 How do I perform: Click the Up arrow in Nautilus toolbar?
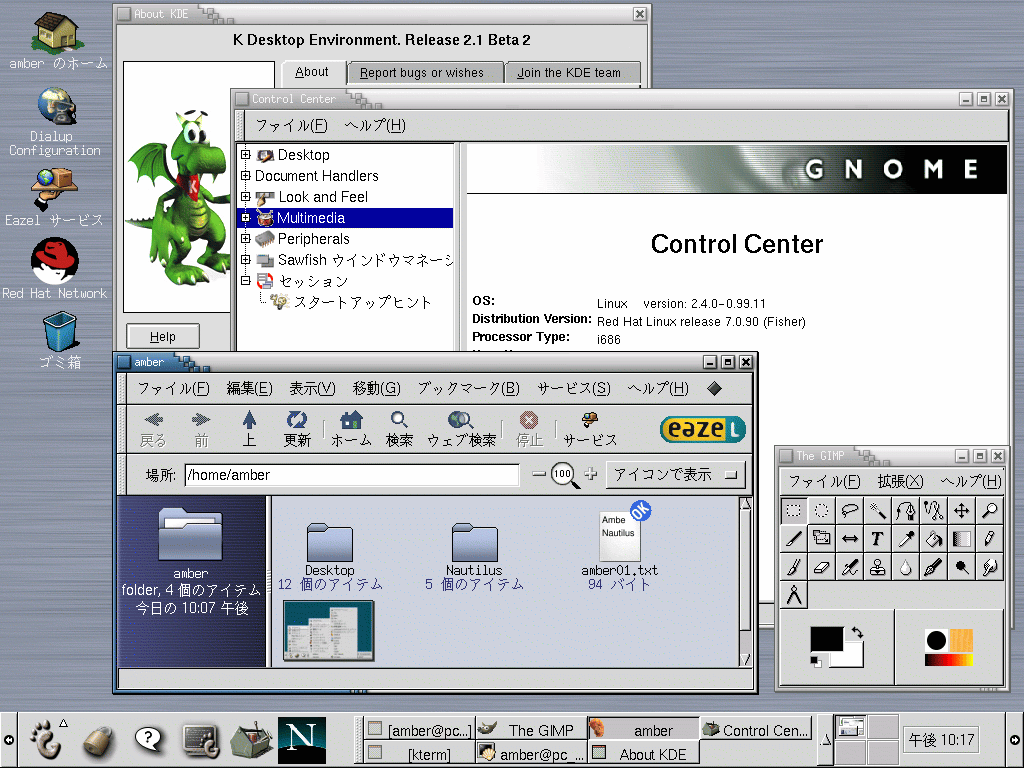click(249, 429)
